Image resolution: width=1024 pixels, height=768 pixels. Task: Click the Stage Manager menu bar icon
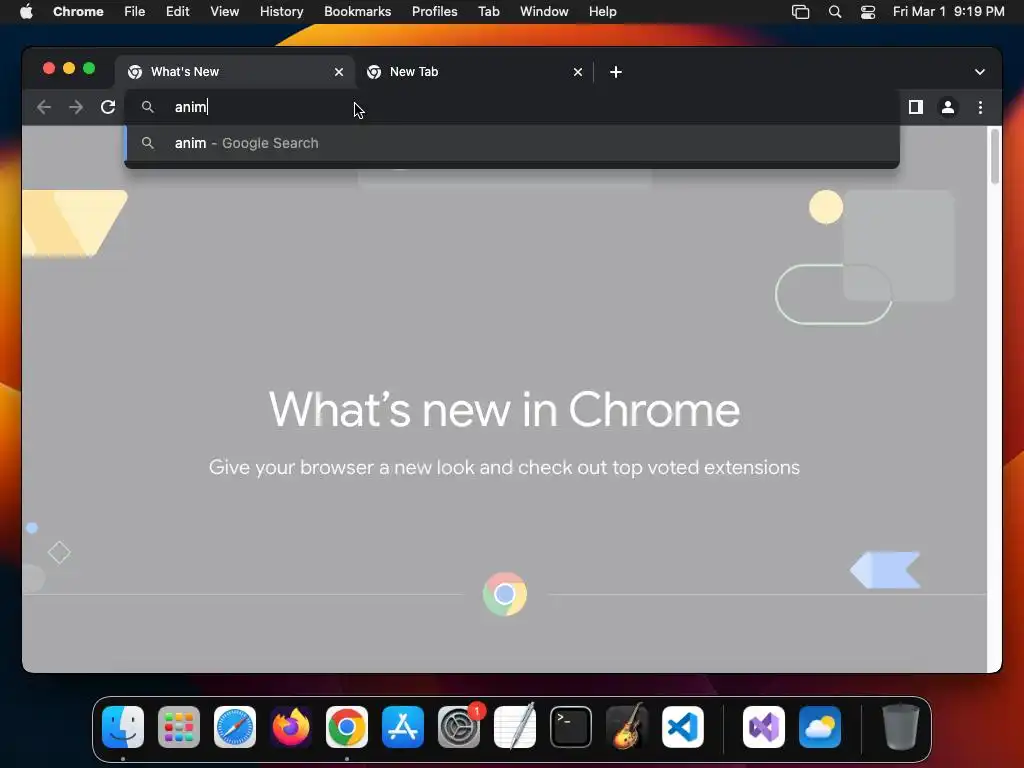coord(800,12)
